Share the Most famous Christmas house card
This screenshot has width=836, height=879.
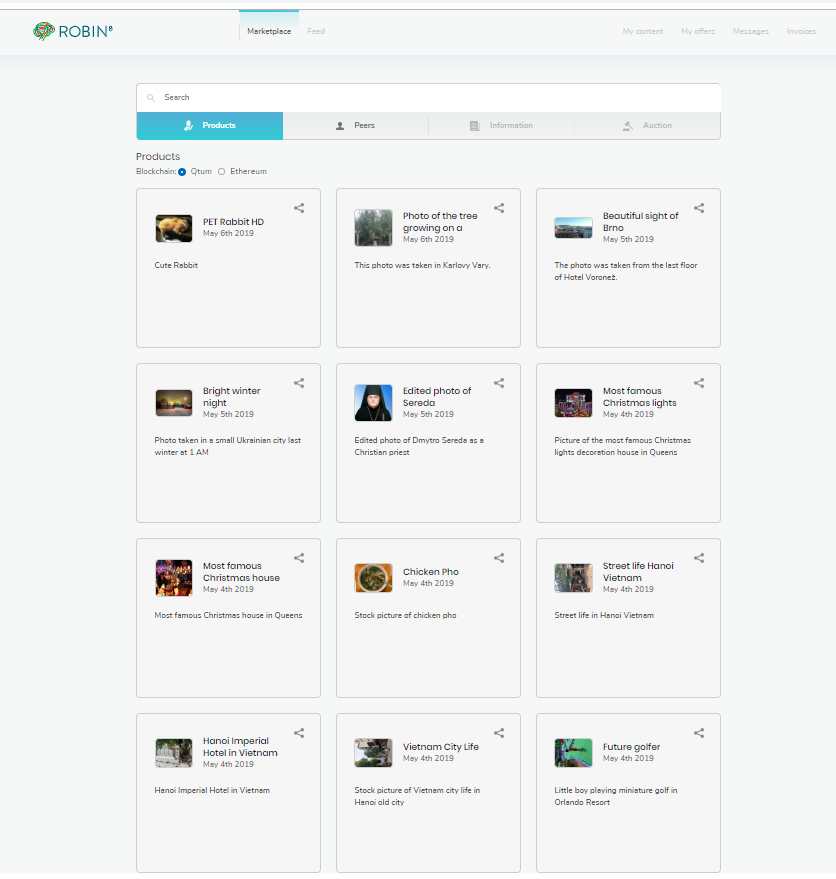click(x=299, y=558)
